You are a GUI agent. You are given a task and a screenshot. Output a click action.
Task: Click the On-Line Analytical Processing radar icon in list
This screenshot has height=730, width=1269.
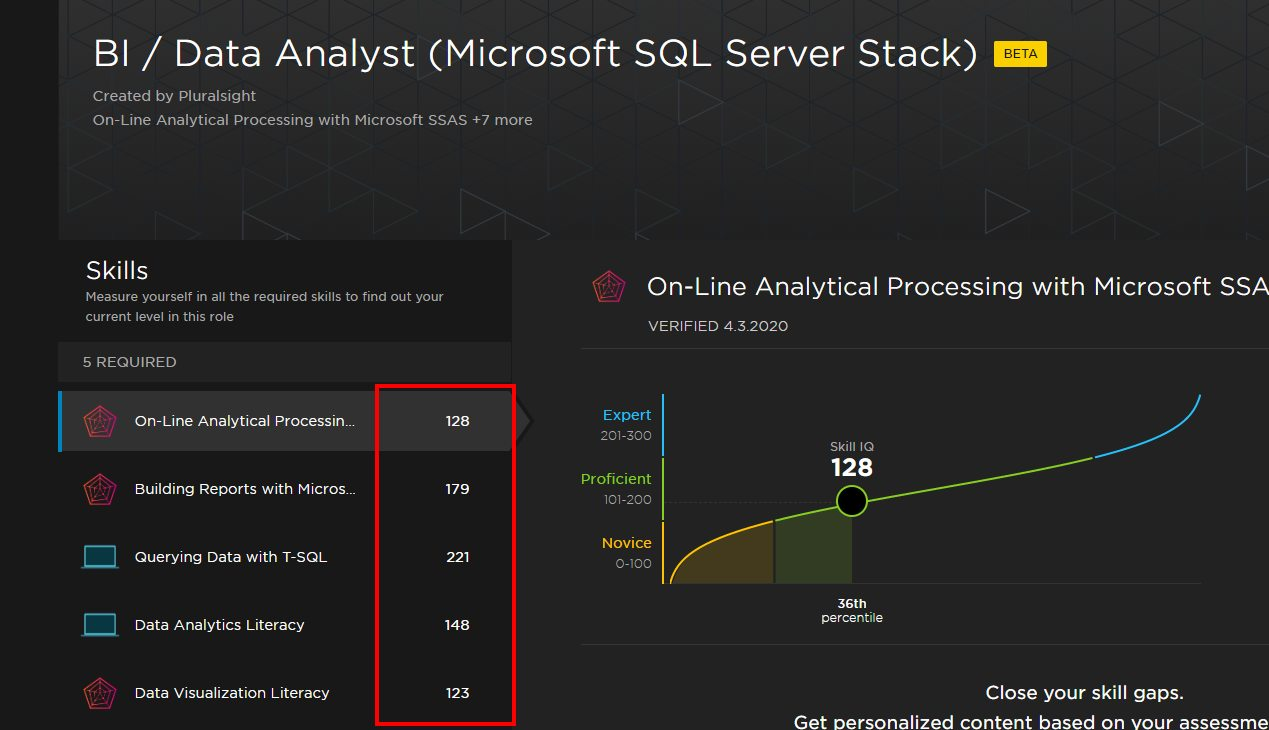click(99, 421)
